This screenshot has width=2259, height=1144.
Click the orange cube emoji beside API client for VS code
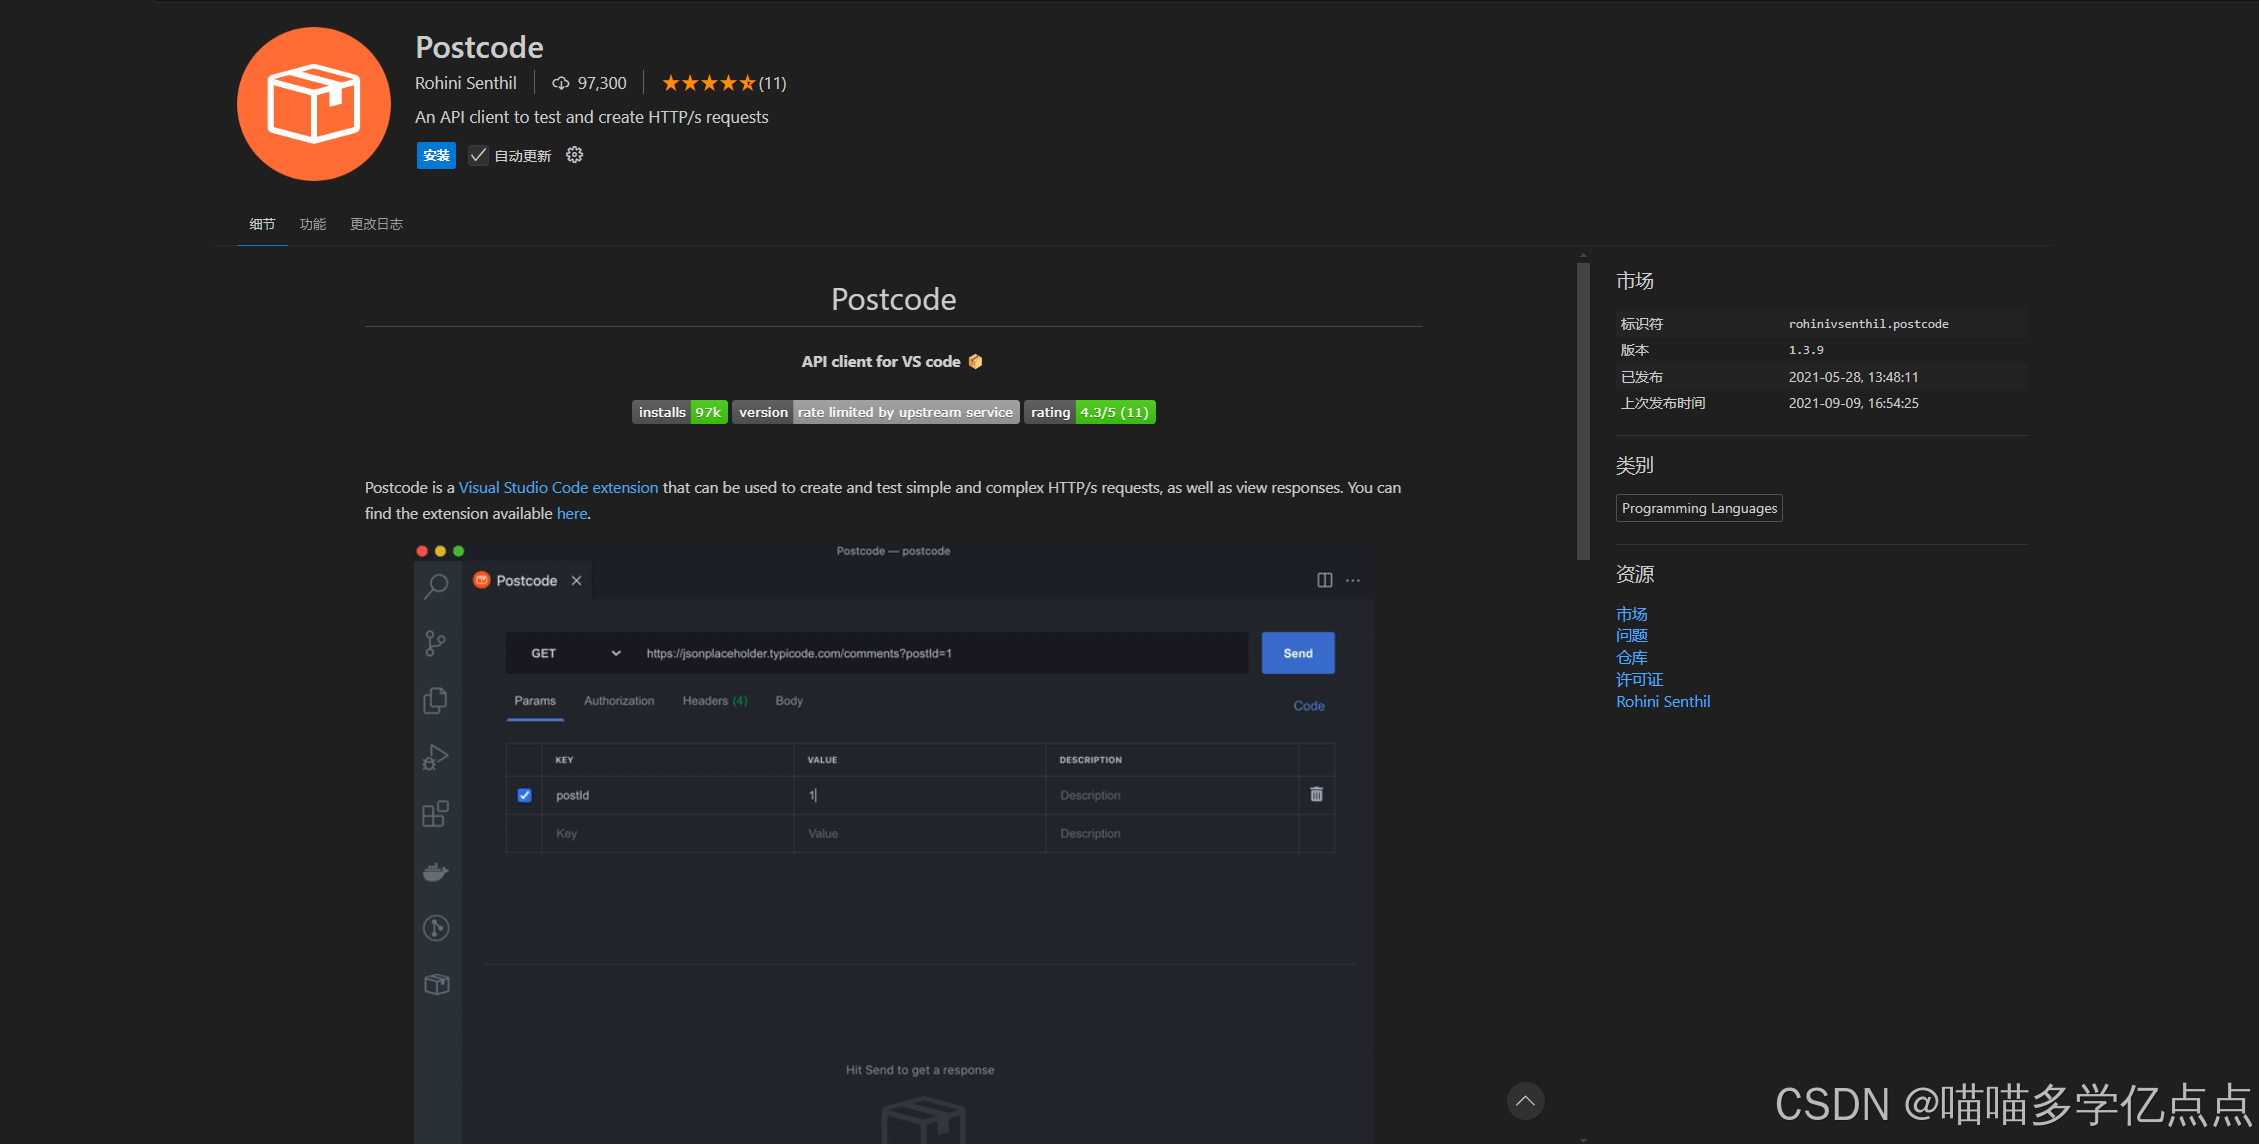click(975, 362)
